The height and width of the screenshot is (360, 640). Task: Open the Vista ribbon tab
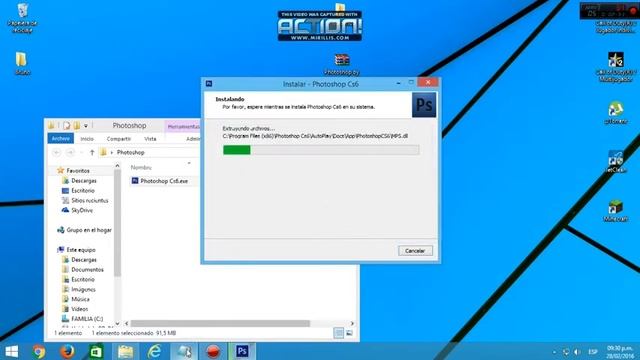click(x=150, y=139)
